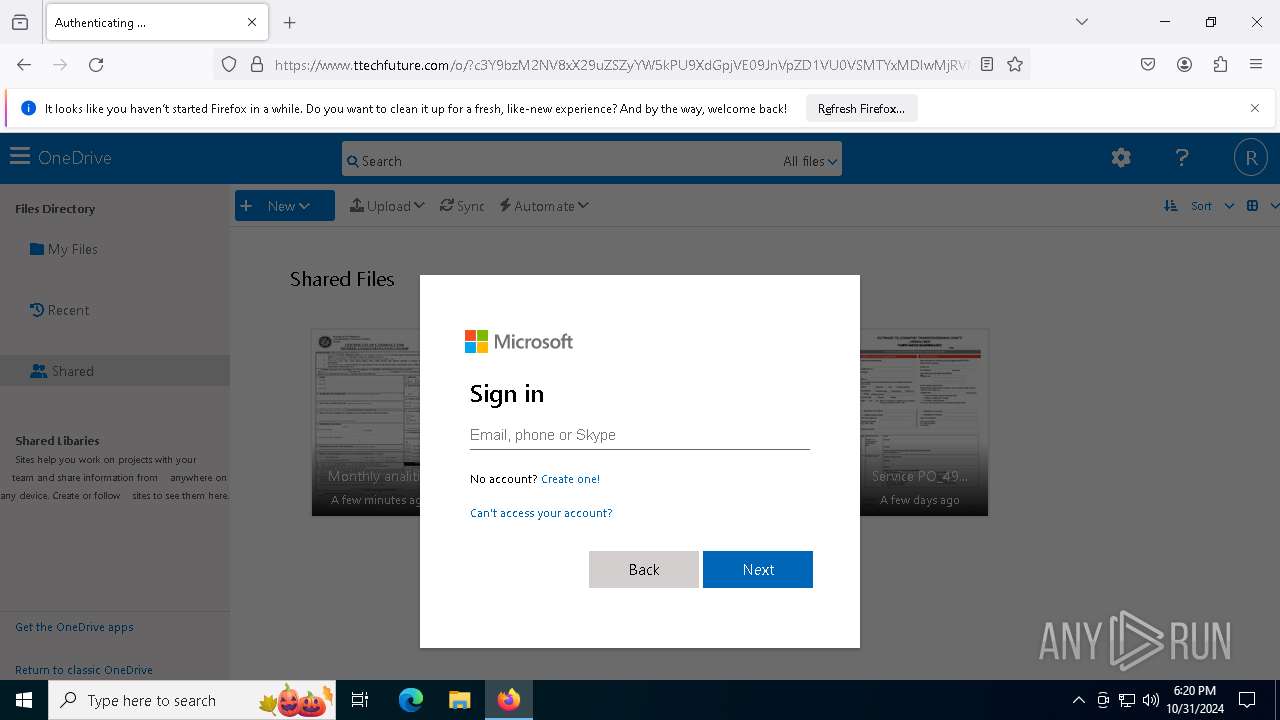Viewport: 1280px width, 720px height.
Task: Toggle reader view icon
Action: (987, 64)
